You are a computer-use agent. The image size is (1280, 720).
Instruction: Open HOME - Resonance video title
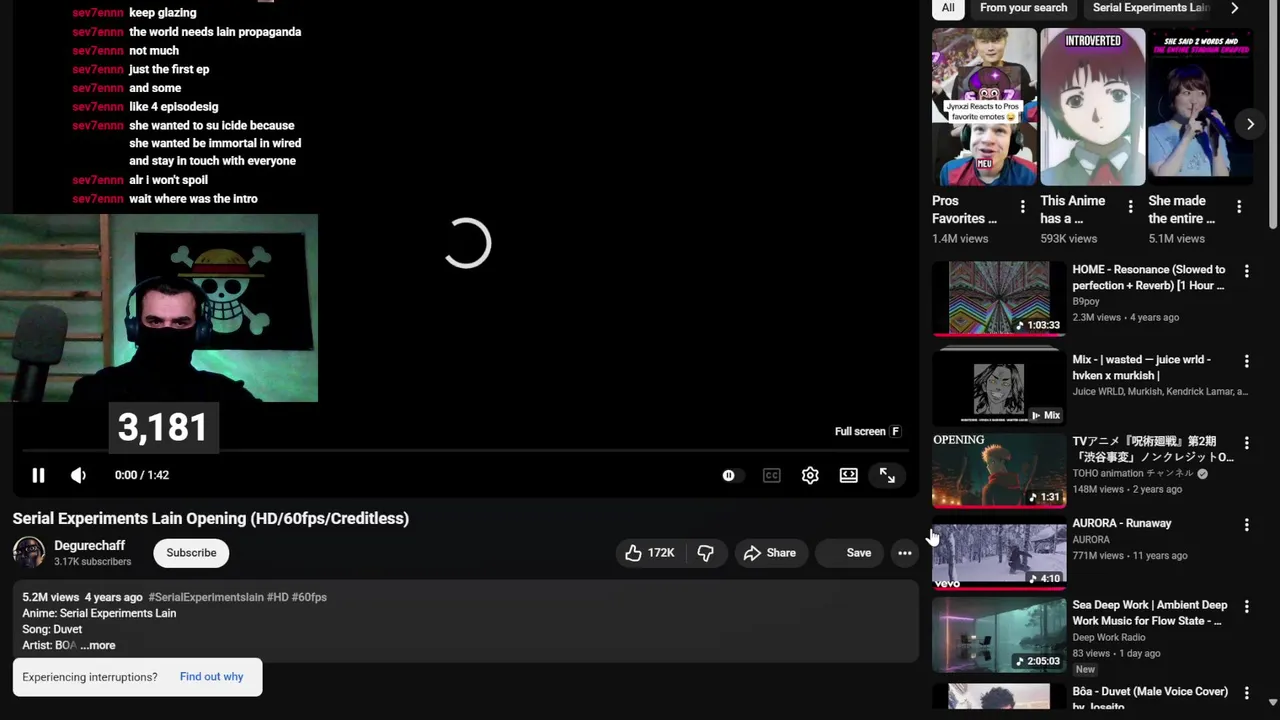pos(1149,277)
